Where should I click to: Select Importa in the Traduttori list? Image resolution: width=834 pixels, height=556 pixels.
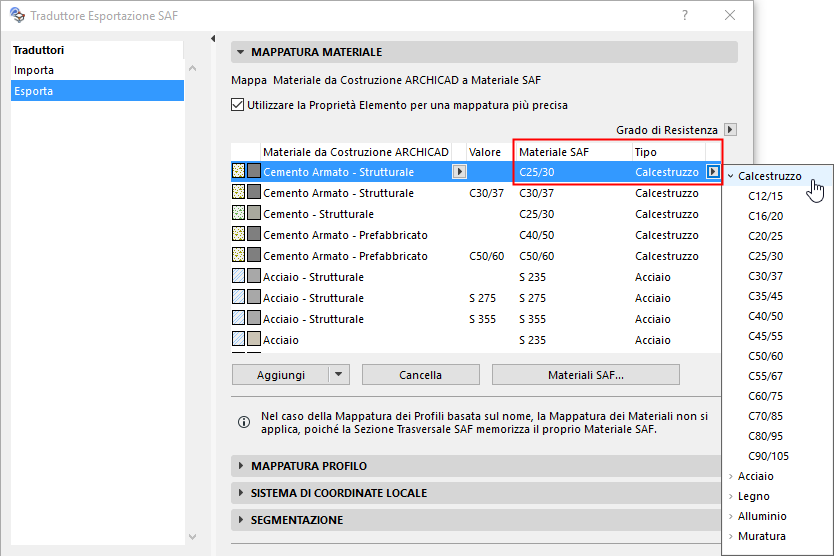(97, 70)
